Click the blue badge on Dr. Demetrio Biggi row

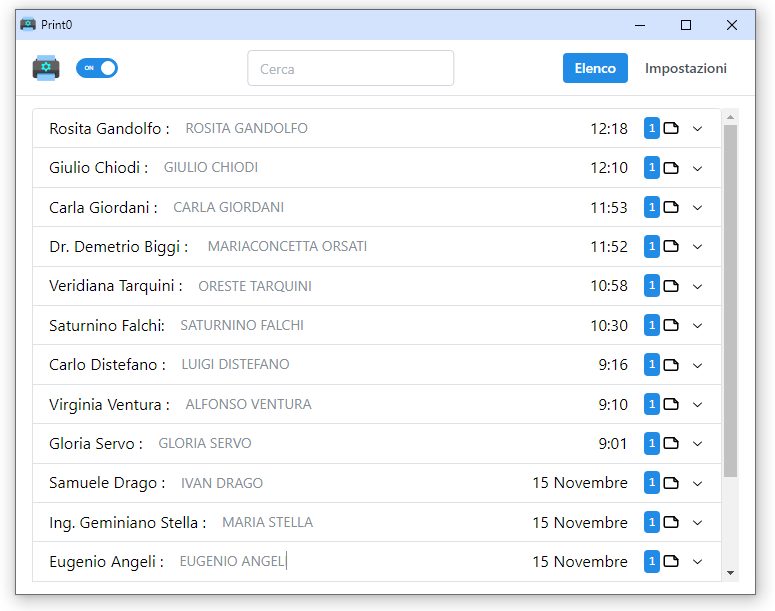[652, 247]
